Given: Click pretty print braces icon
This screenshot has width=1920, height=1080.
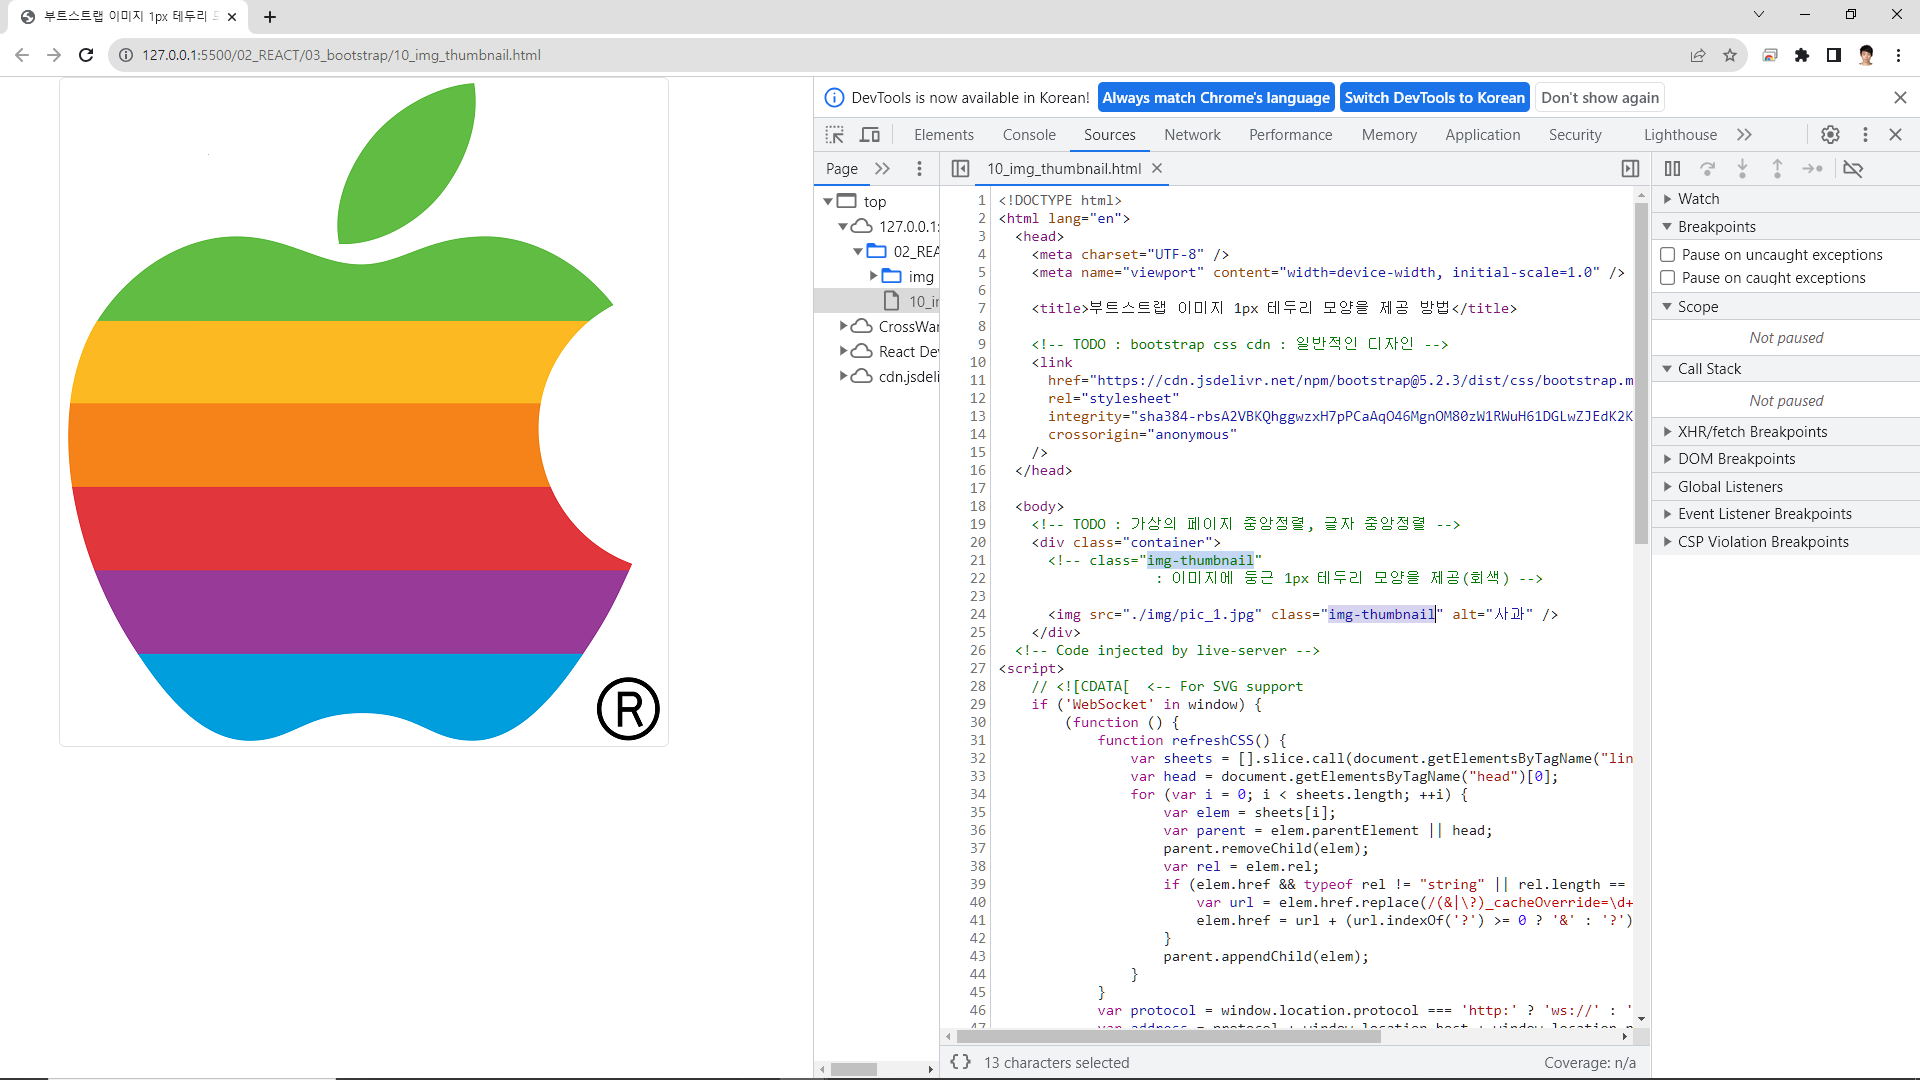Looking at the screenshot, I should [960, 1062].
